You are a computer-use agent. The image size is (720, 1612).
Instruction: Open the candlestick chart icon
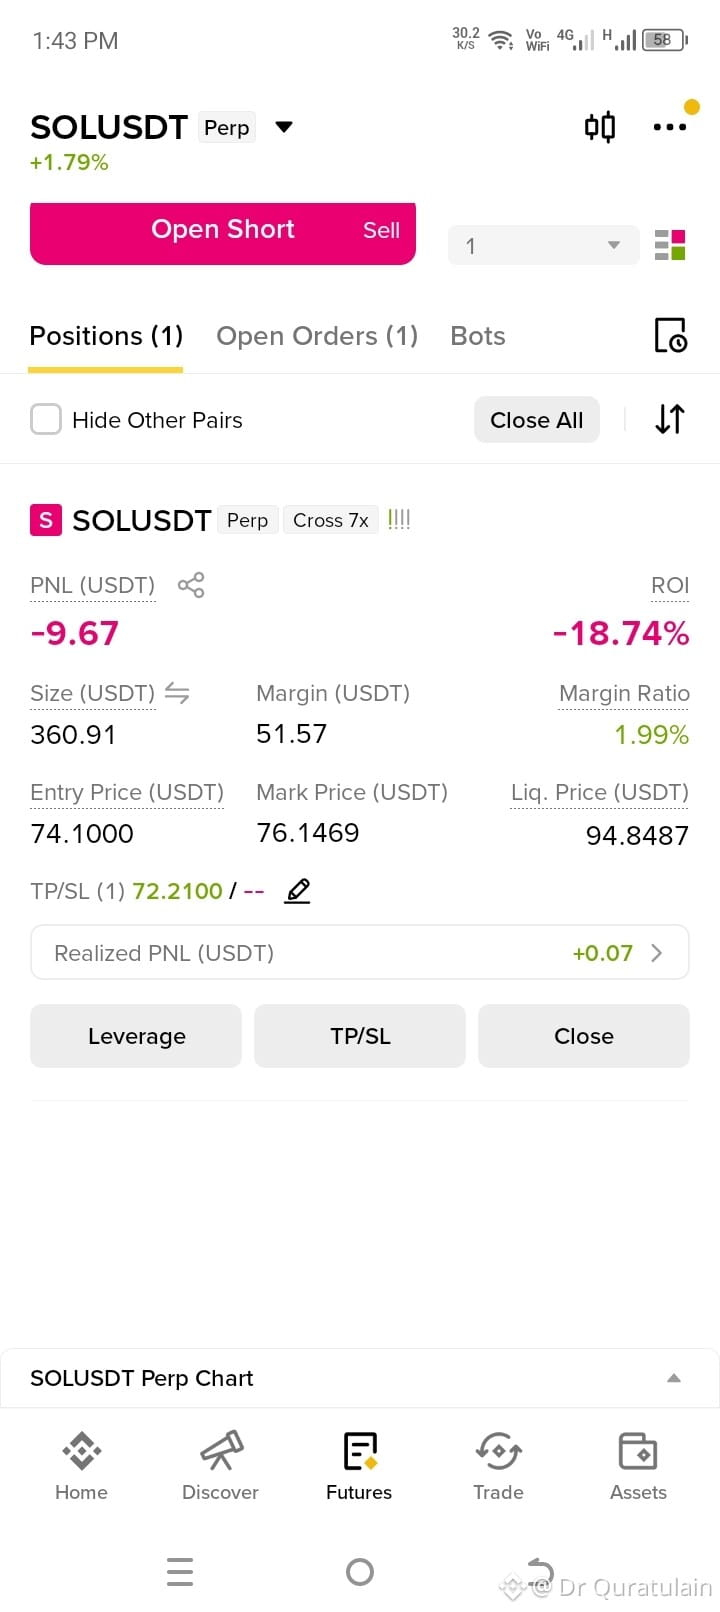pos(600,127)
